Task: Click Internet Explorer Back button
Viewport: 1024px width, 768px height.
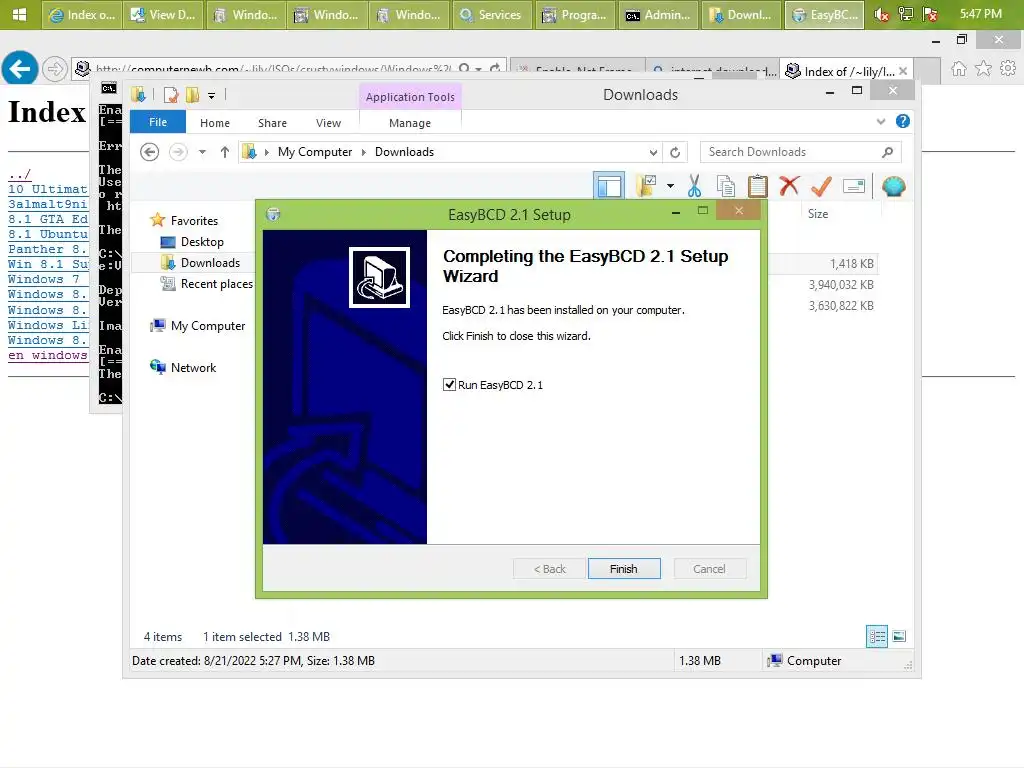Action: coord(20,68)
